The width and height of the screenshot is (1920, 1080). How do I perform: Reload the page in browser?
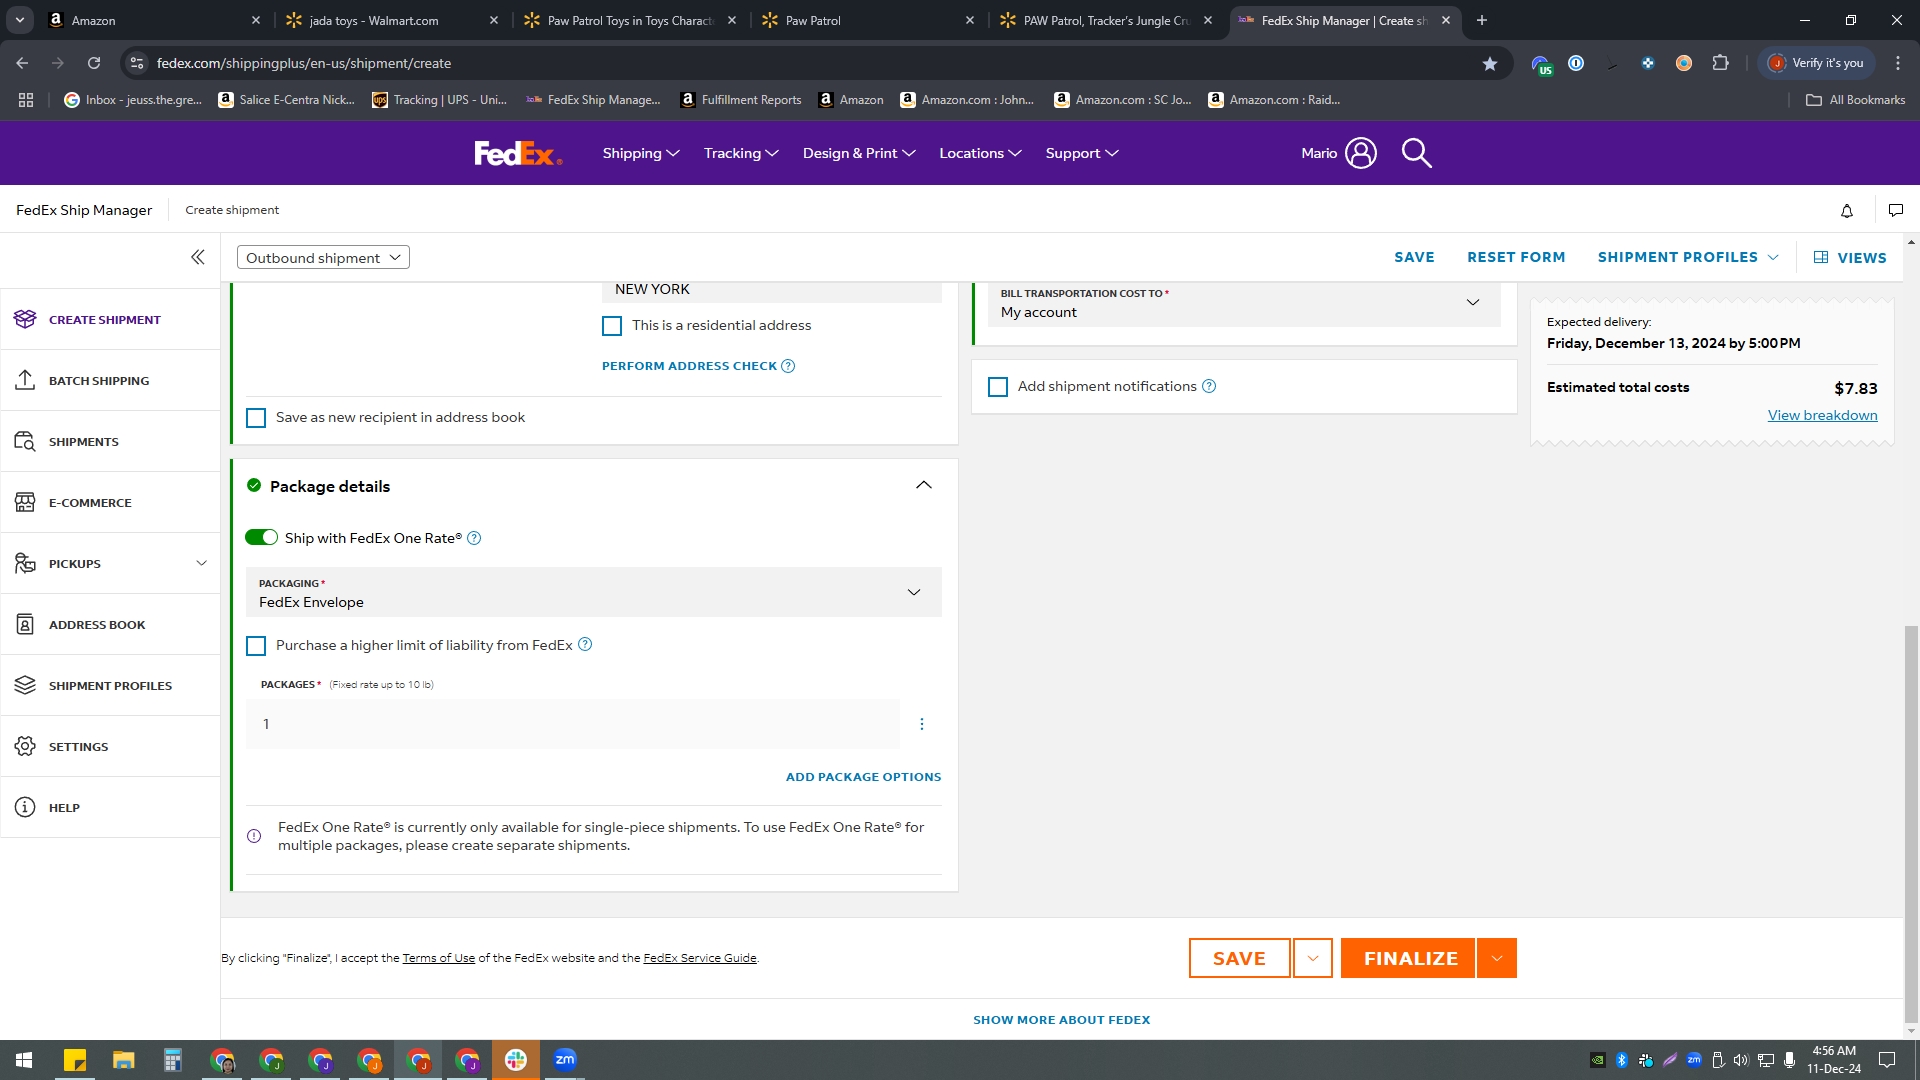(94, 63)
